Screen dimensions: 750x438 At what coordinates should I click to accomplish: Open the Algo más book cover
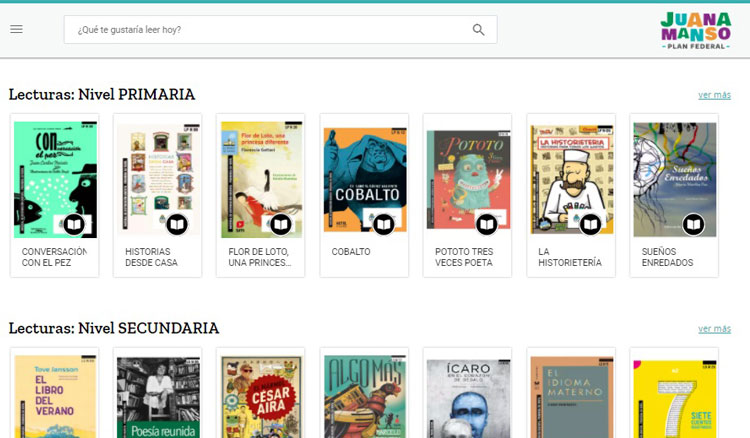365,396
